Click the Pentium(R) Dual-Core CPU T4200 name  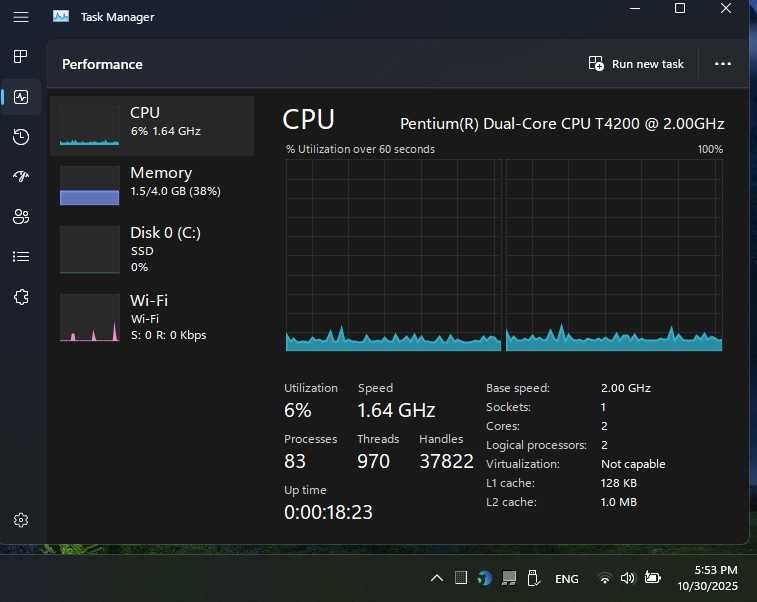tap(562, 124)
